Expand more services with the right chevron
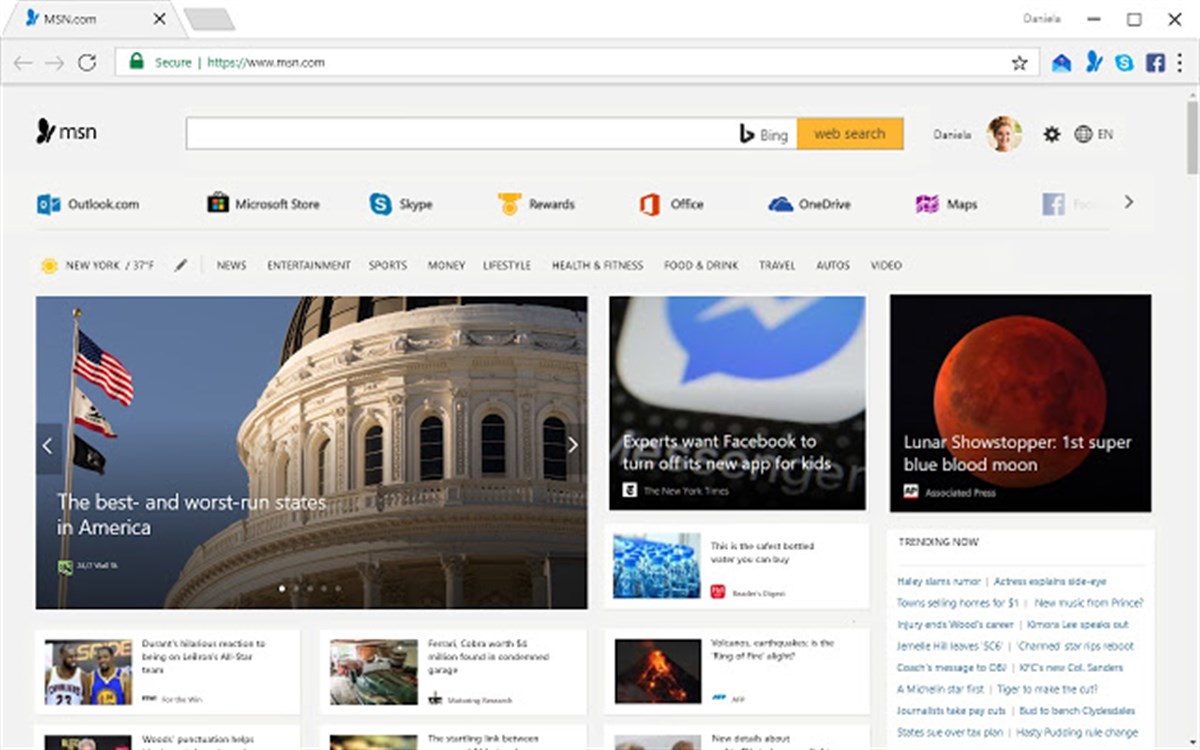This screenshot has height=750, width=1200. pos(1129,203)
